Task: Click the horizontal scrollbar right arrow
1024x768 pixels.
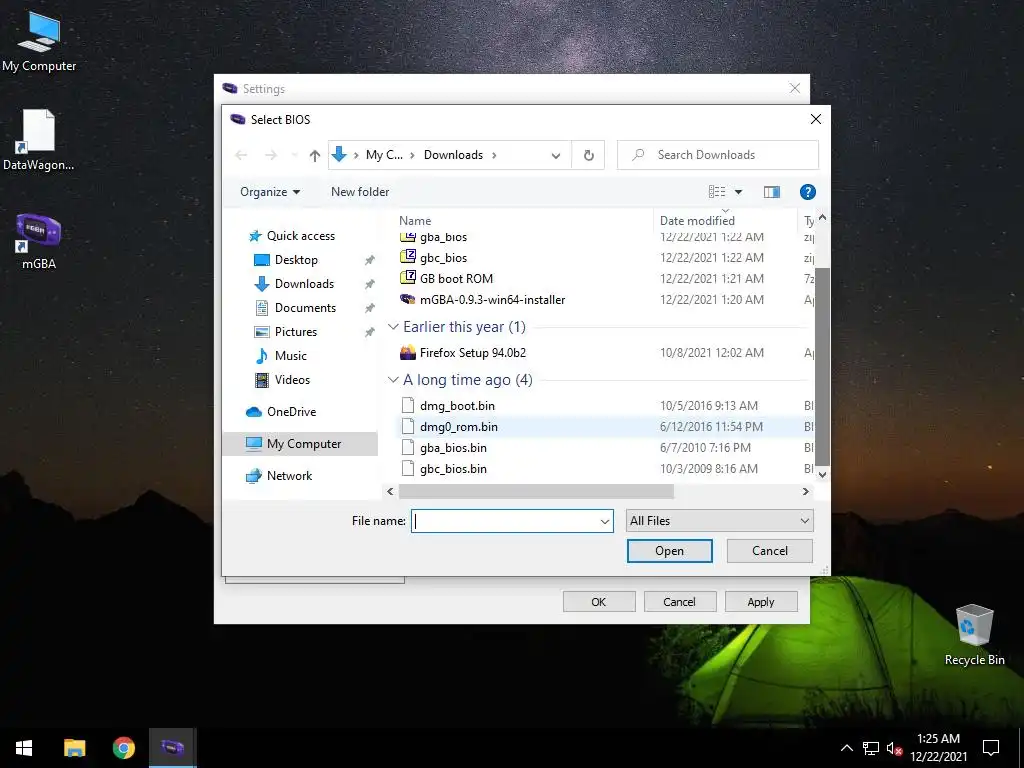Action: 806,492
